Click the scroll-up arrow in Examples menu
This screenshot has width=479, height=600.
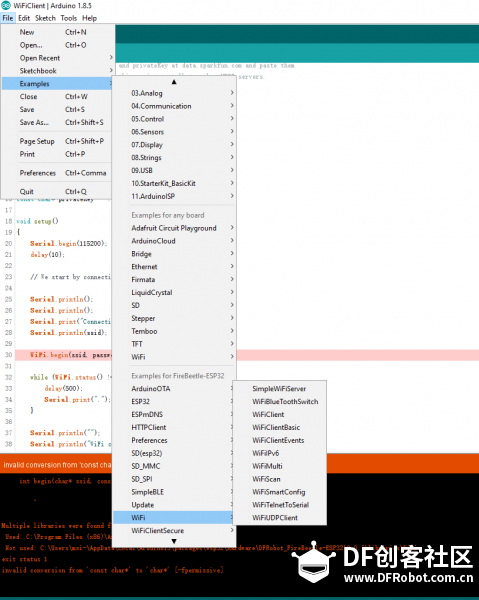click(174, 82)
